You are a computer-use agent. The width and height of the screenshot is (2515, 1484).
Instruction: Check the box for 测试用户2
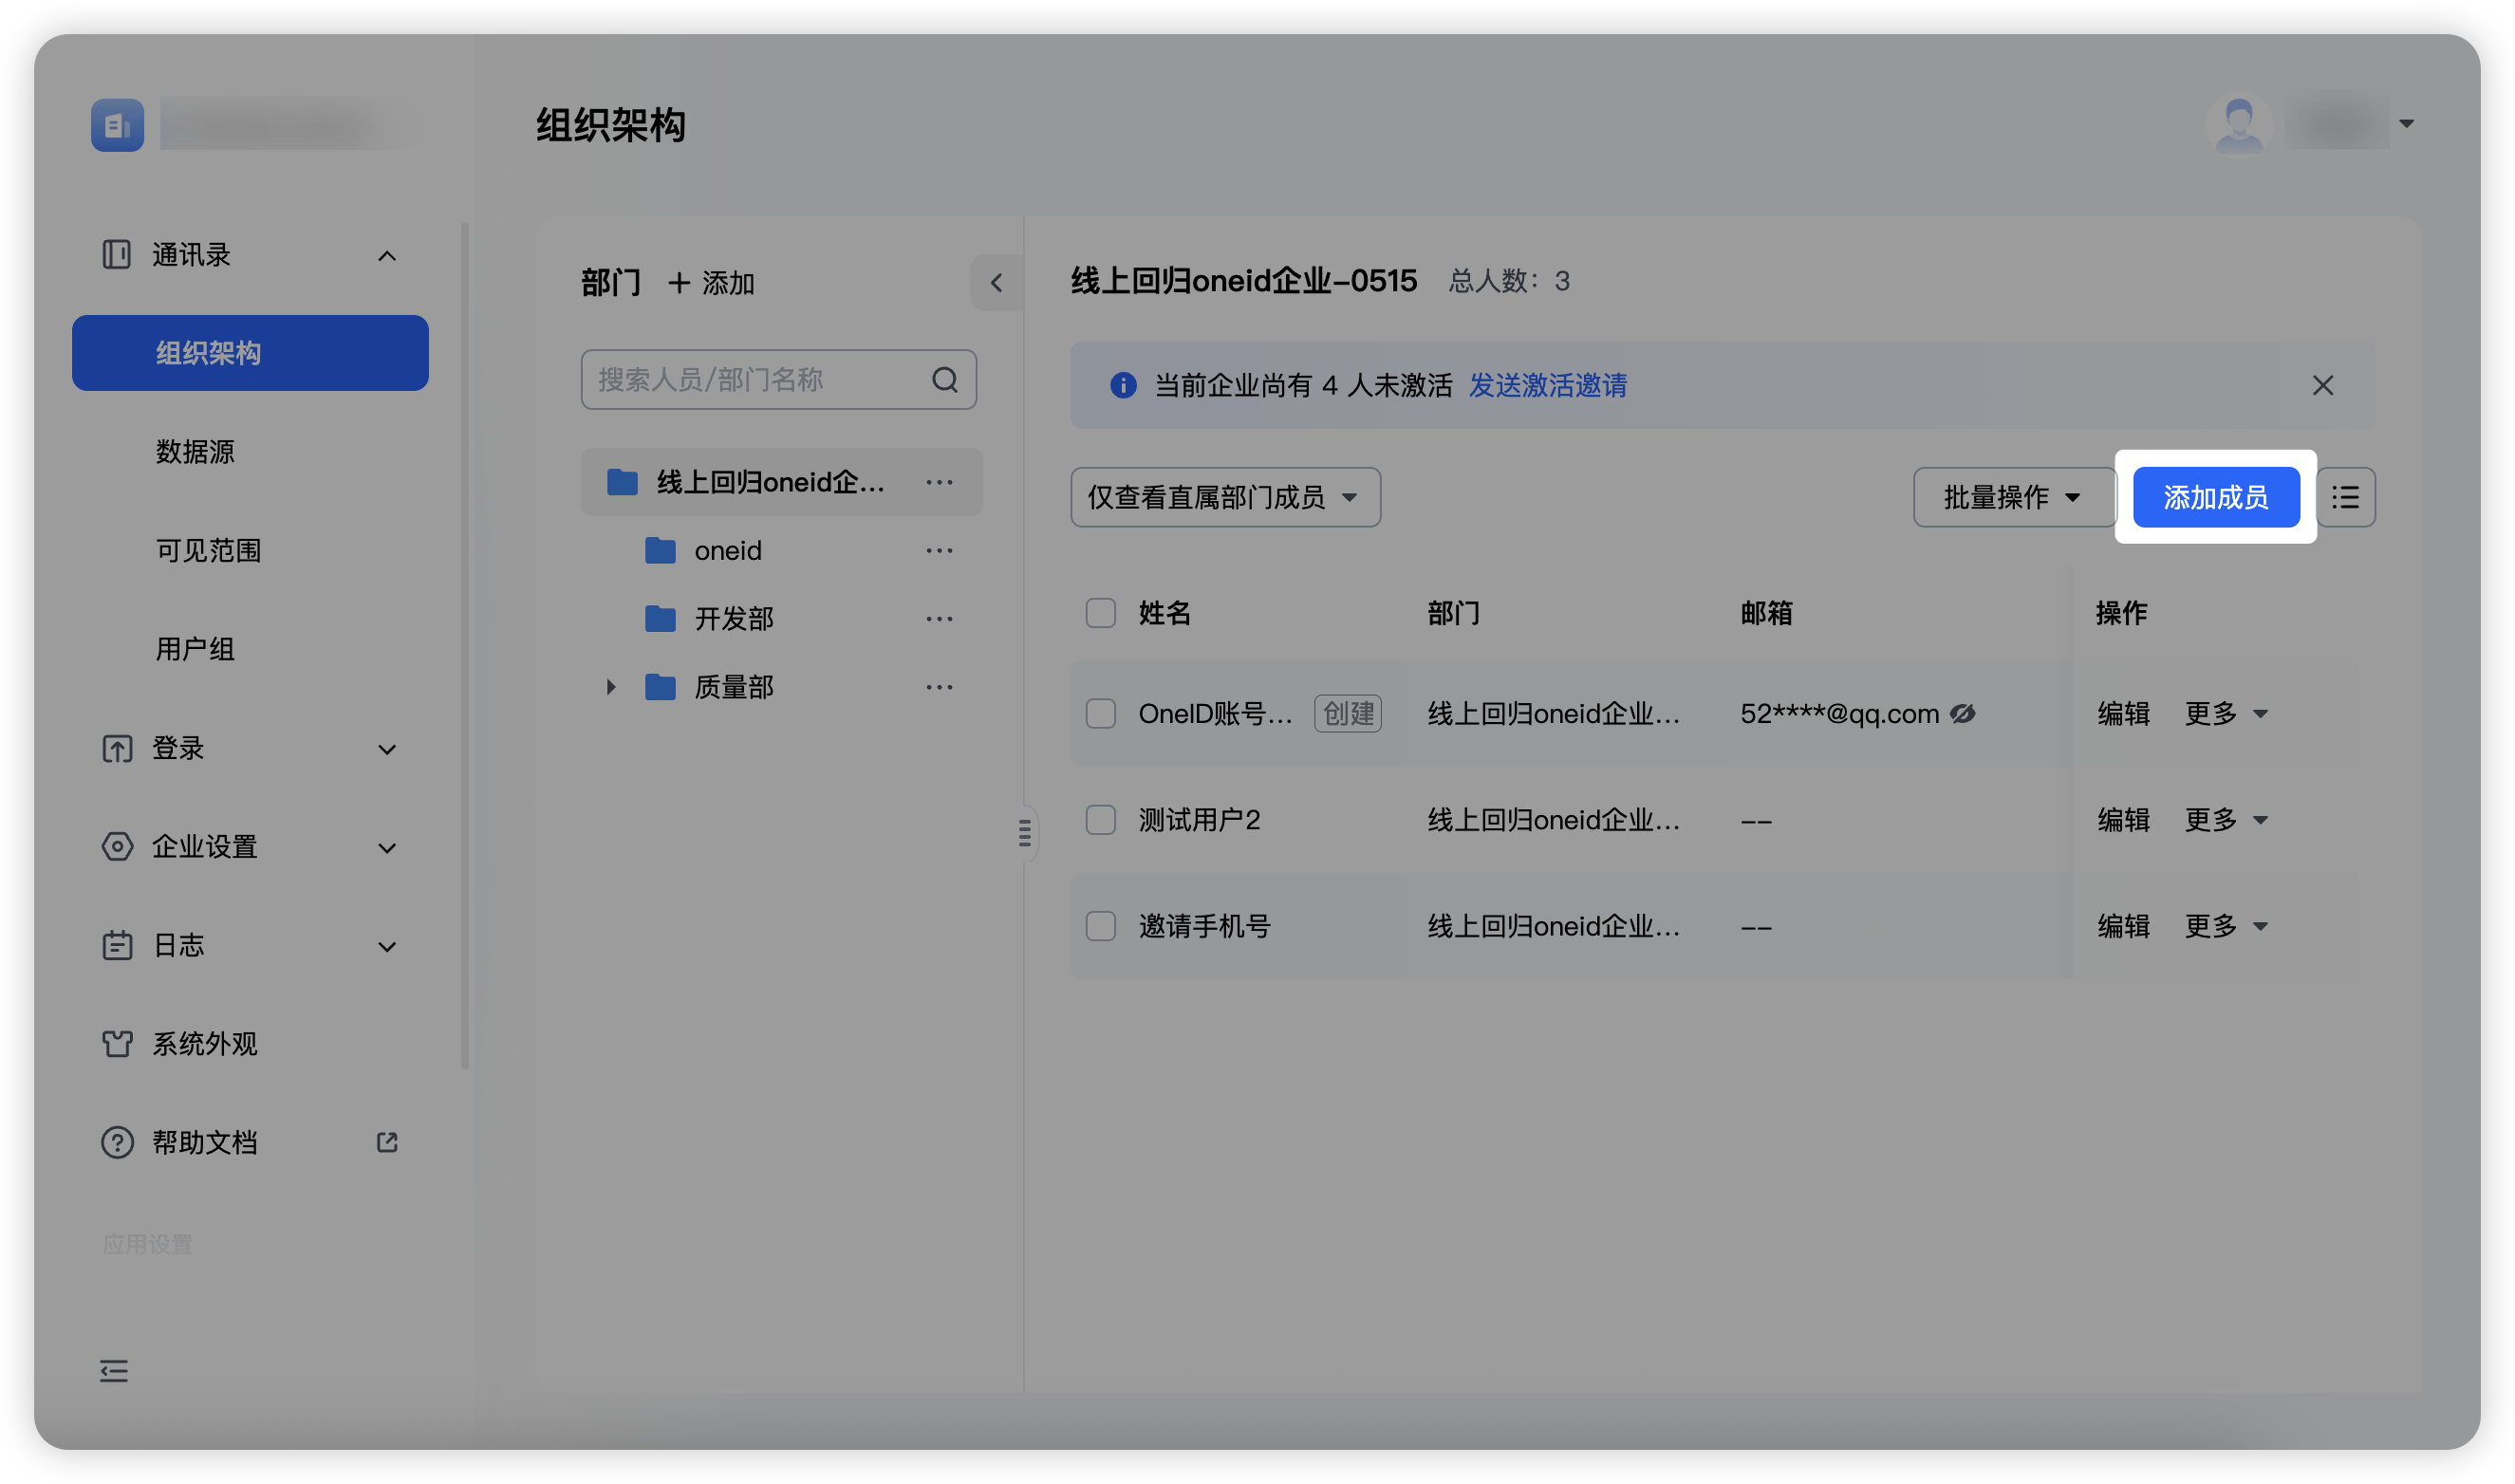click(1101, 820)
